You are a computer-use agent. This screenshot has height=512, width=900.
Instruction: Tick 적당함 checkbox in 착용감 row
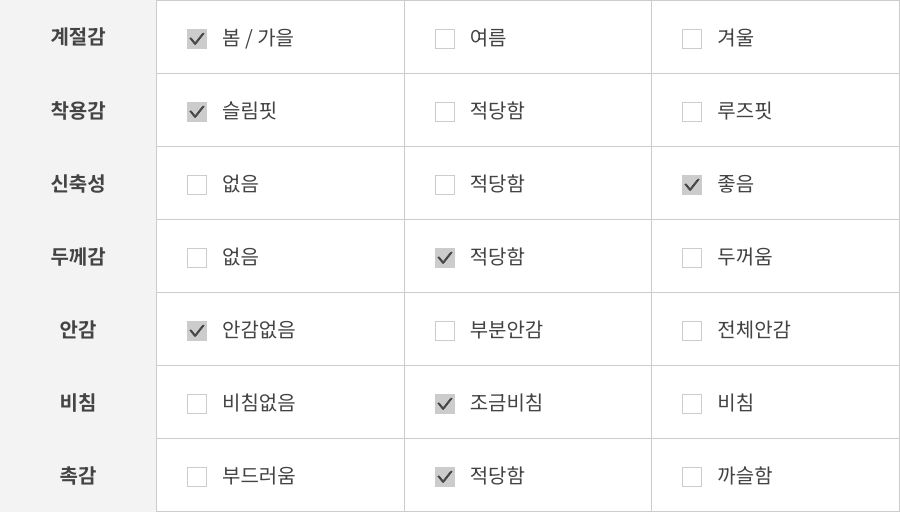[x=445, y=112]
